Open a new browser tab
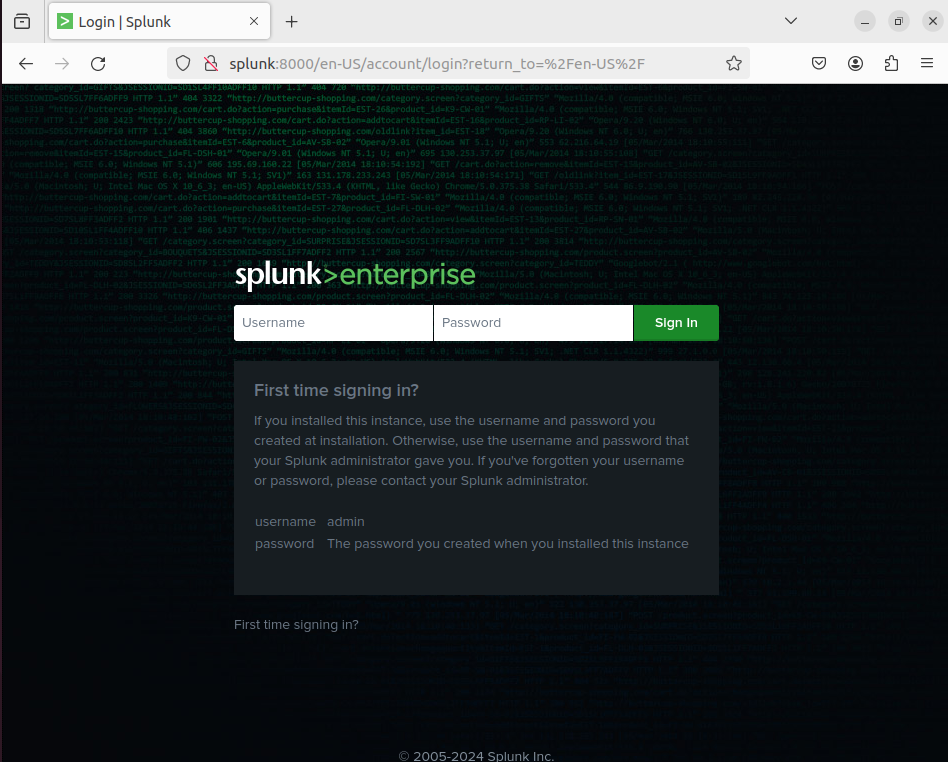 292,21
